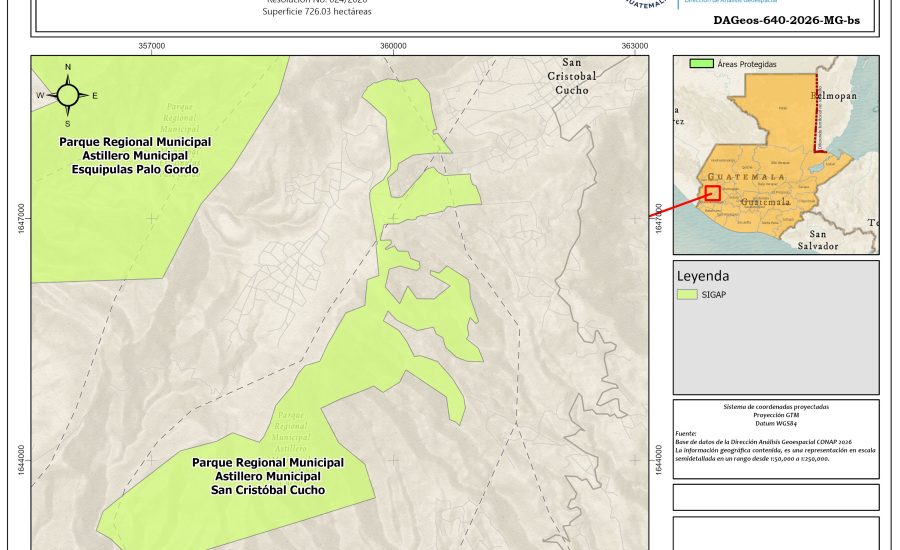Viewport: 900px width, 550px height.
Task: Click the 363000 easting coordinate label
Action: tap(635, 45)
